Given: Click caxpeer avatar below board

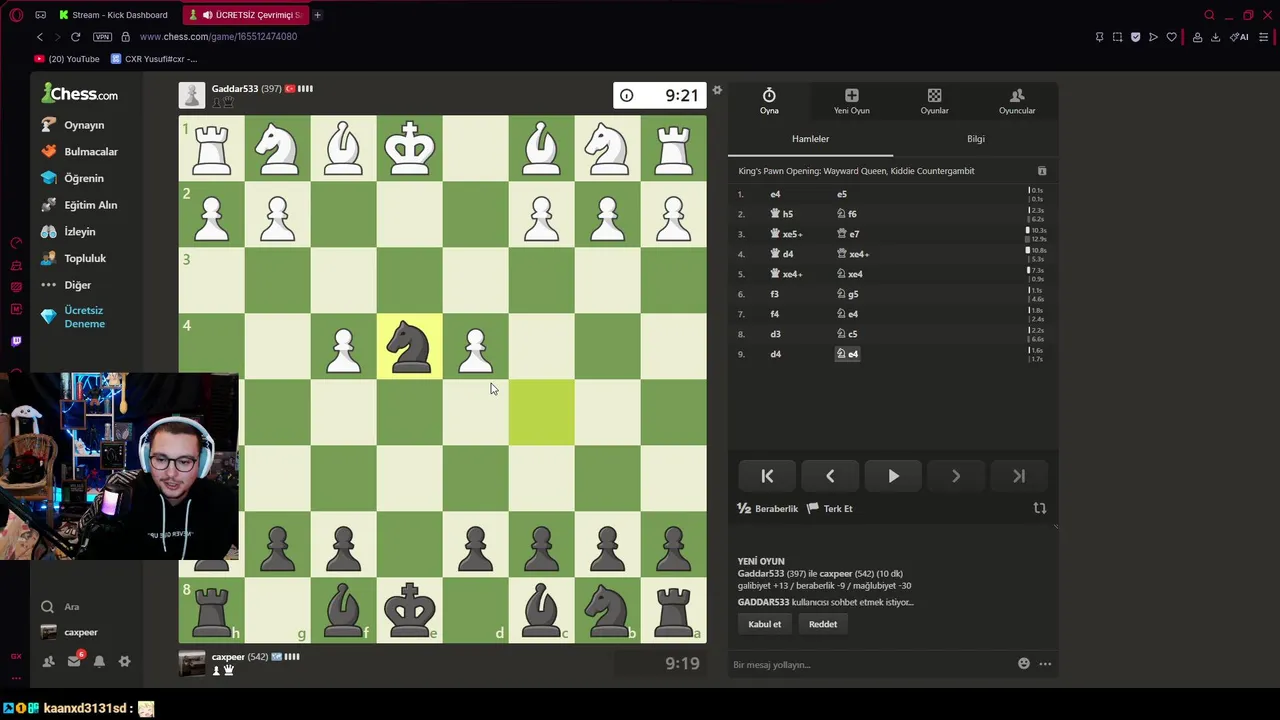Looking at the screenshot, I should (x=192, y=663).
